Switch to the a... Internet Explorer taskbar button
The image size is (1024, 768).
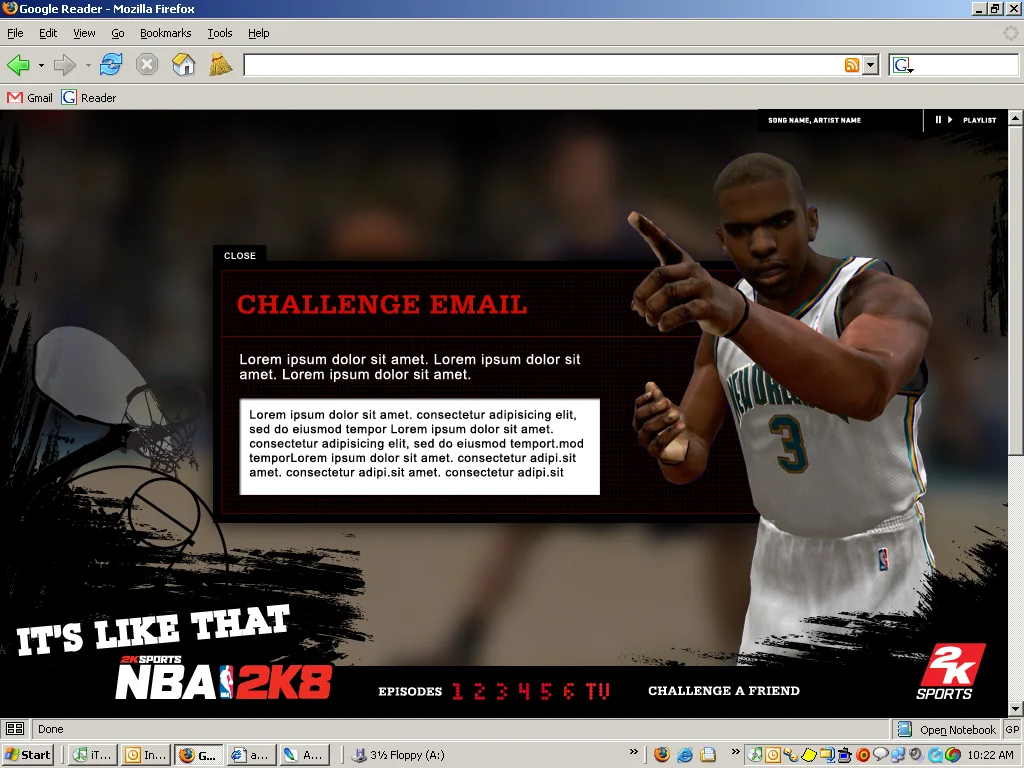click(x=251, y=755)
